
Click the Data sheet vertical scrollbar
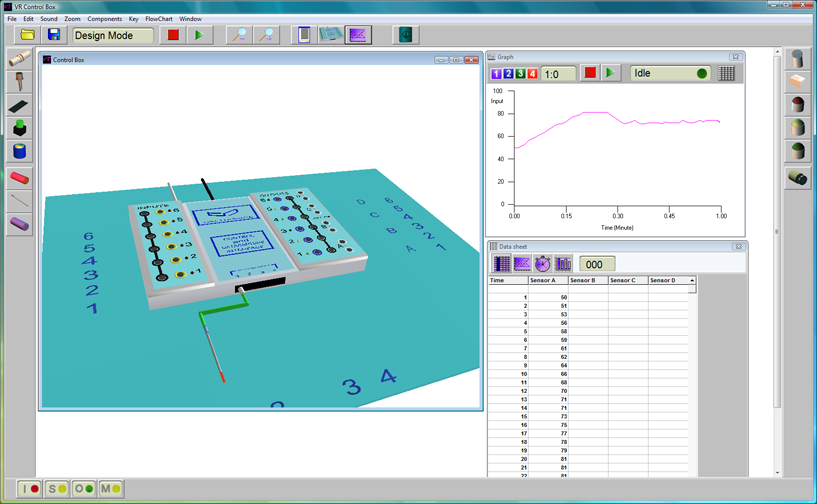pos(692,380)
